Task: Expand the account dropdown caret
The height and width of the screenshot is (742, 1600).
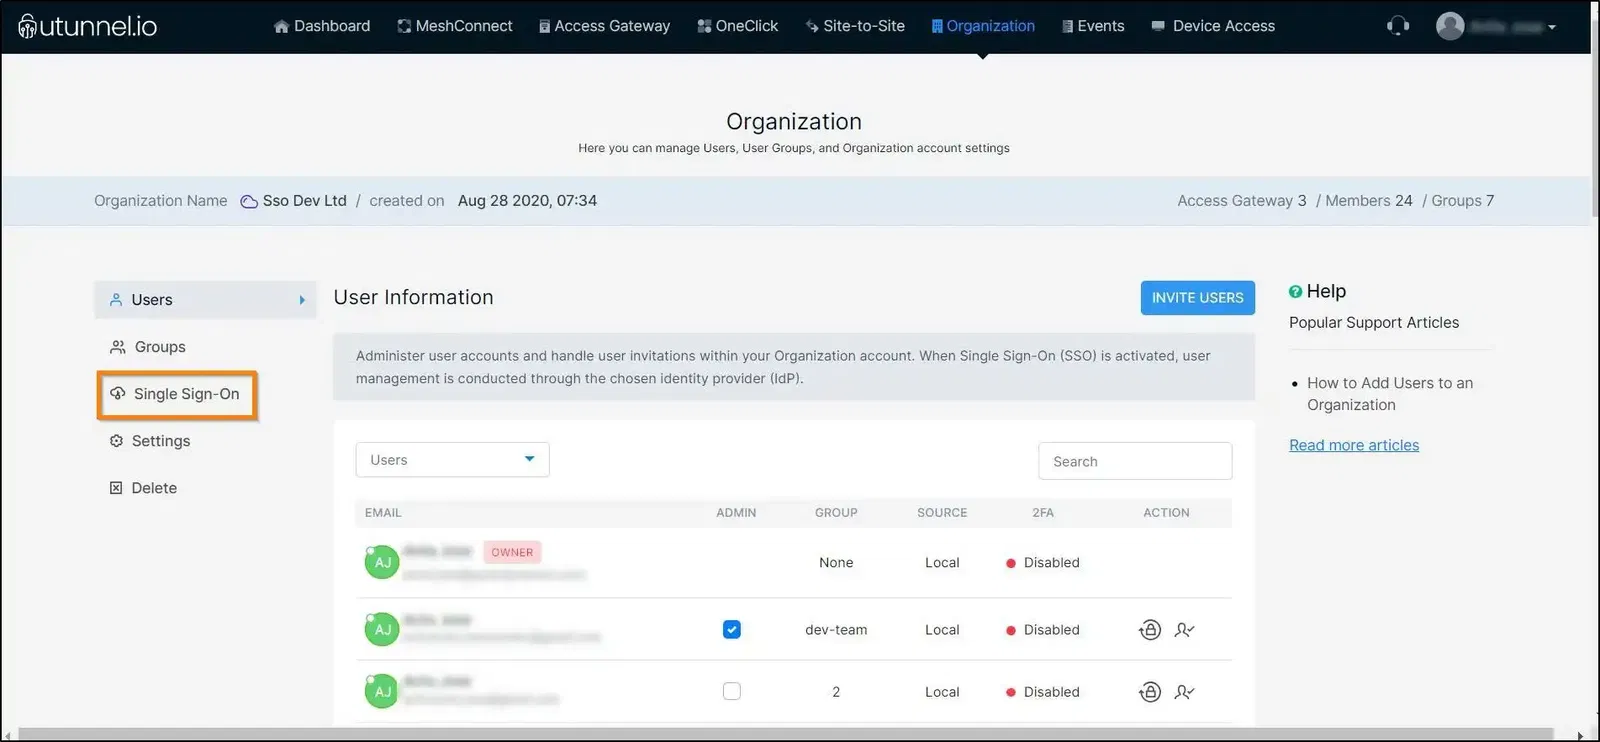Action: click(x=1552, y=27)
